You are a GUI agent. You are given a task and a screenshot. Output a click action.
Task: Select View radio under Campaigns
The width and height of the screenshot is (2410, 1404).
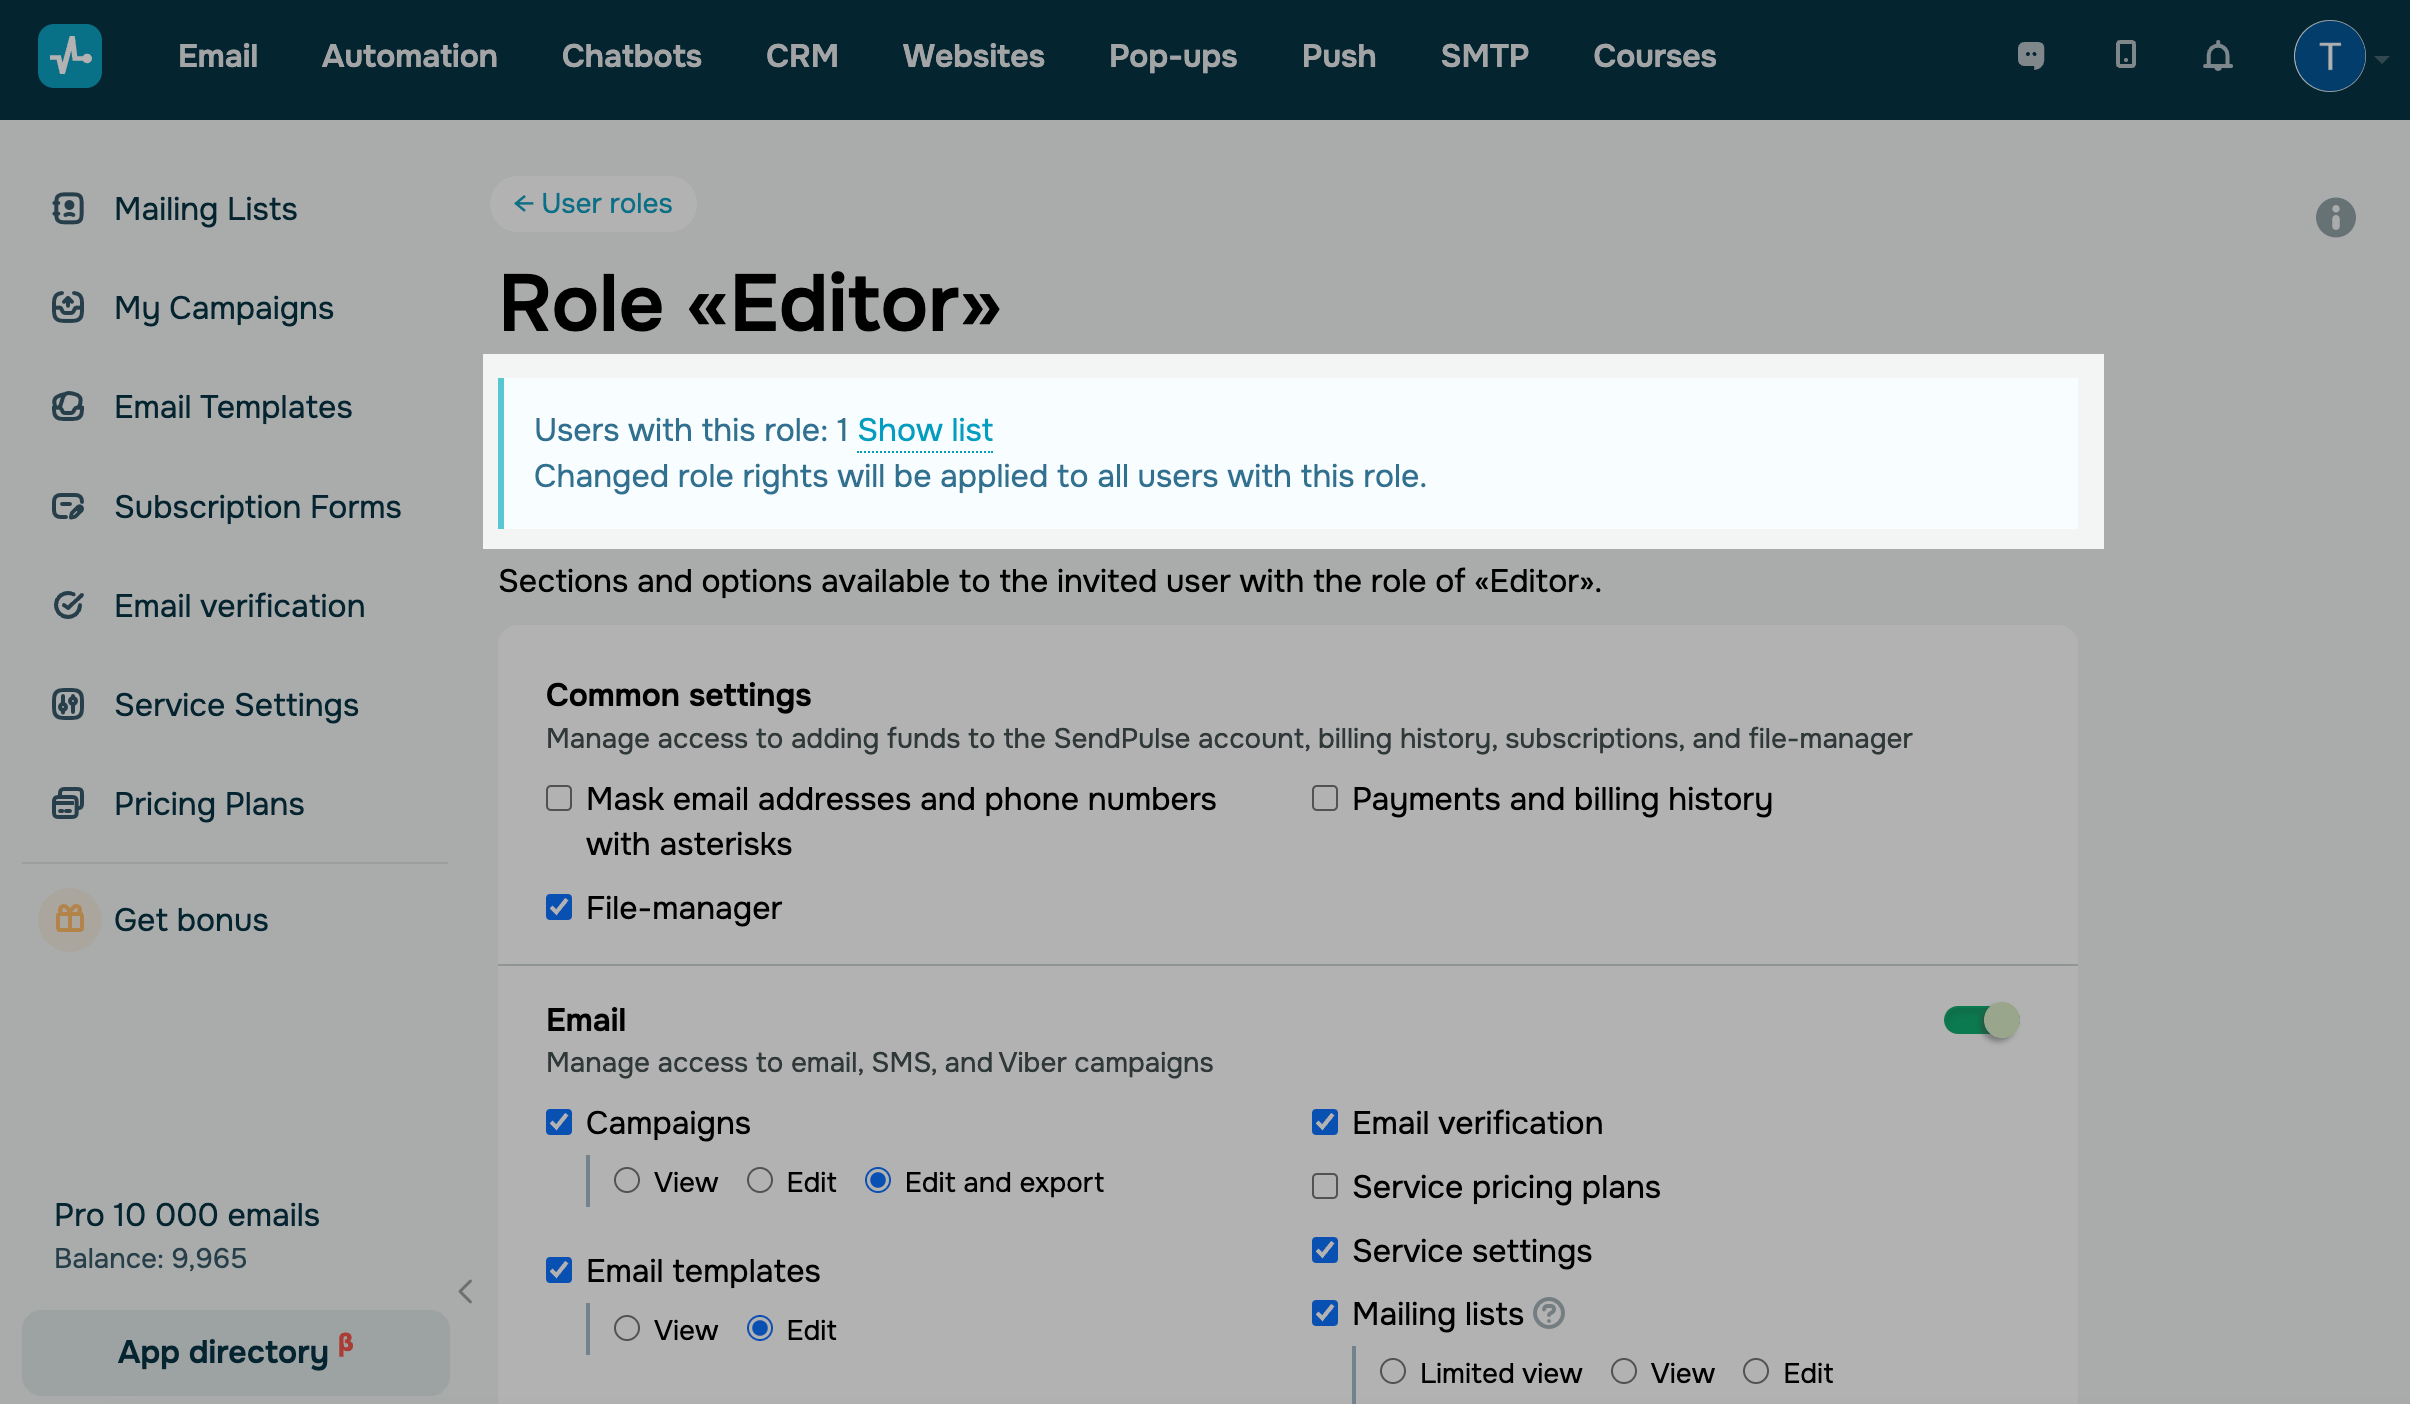(627, 1181)
